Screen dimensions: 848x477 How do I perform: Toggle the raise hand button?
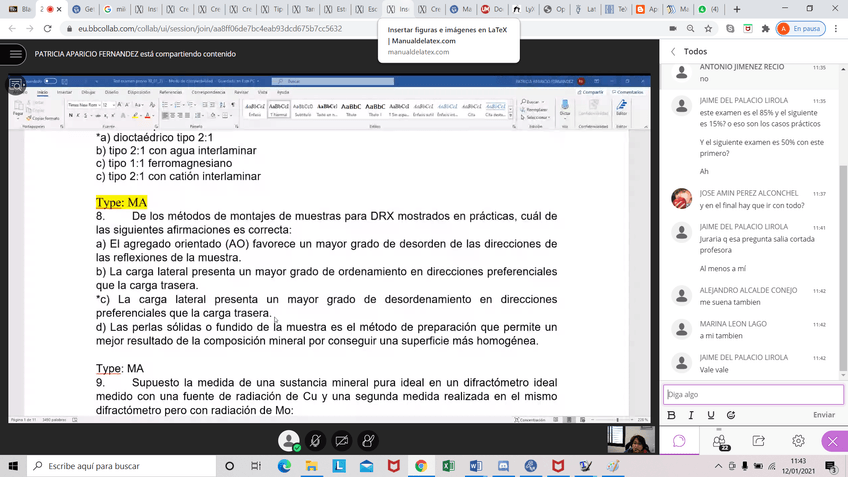tap(368, 441)
